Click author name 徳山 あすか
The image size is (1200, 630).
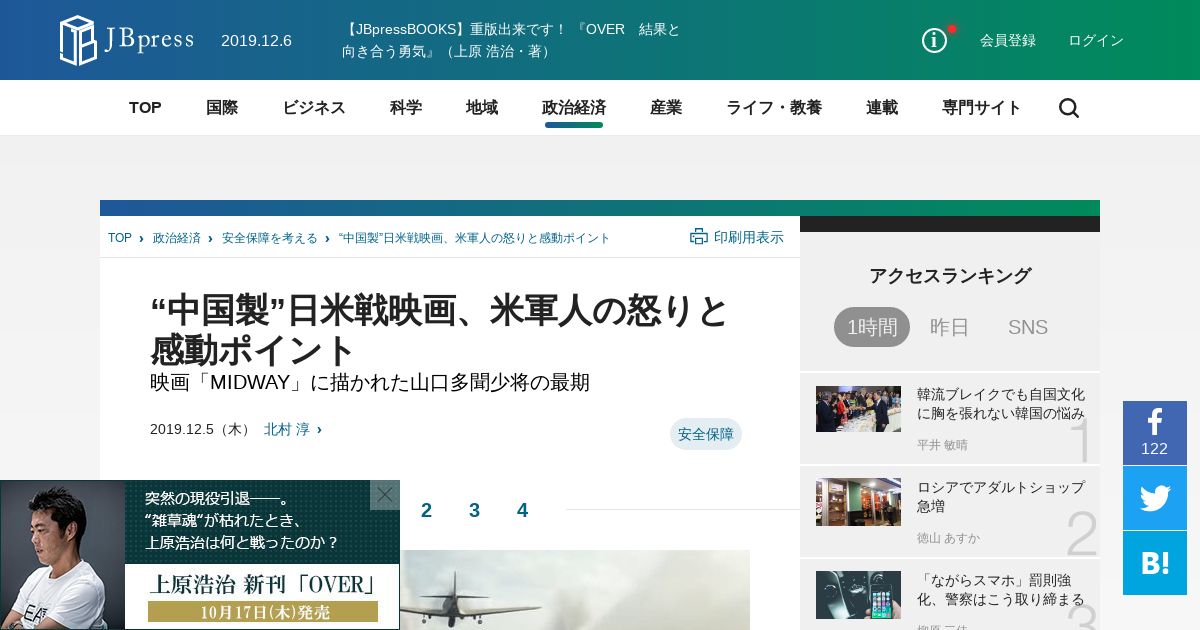click(948, 538)
